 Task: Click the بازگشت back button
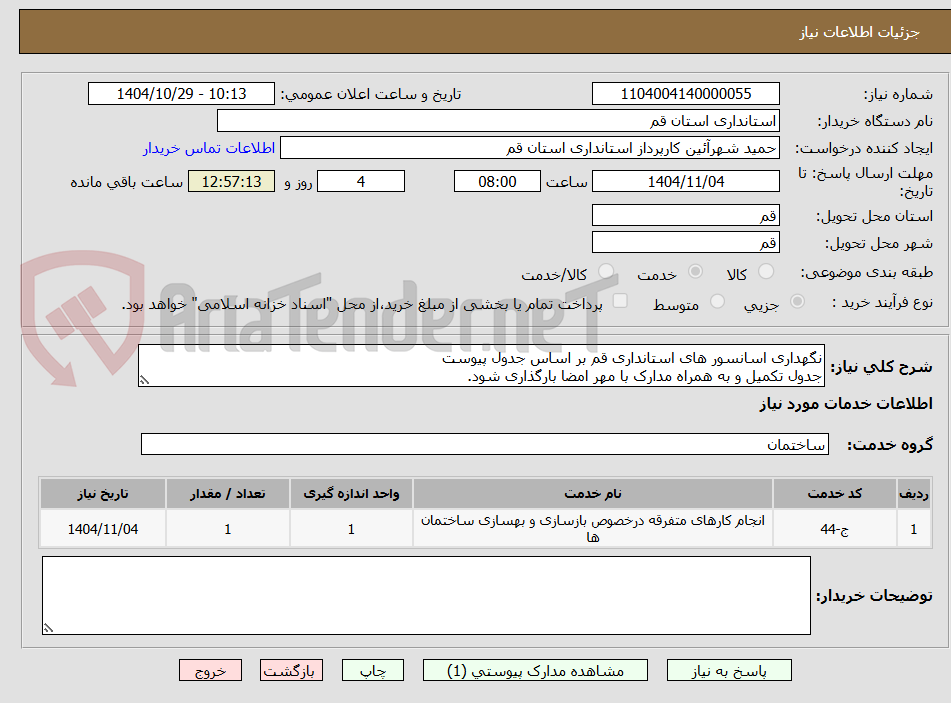pyautogui.click(x=292, y=670)
